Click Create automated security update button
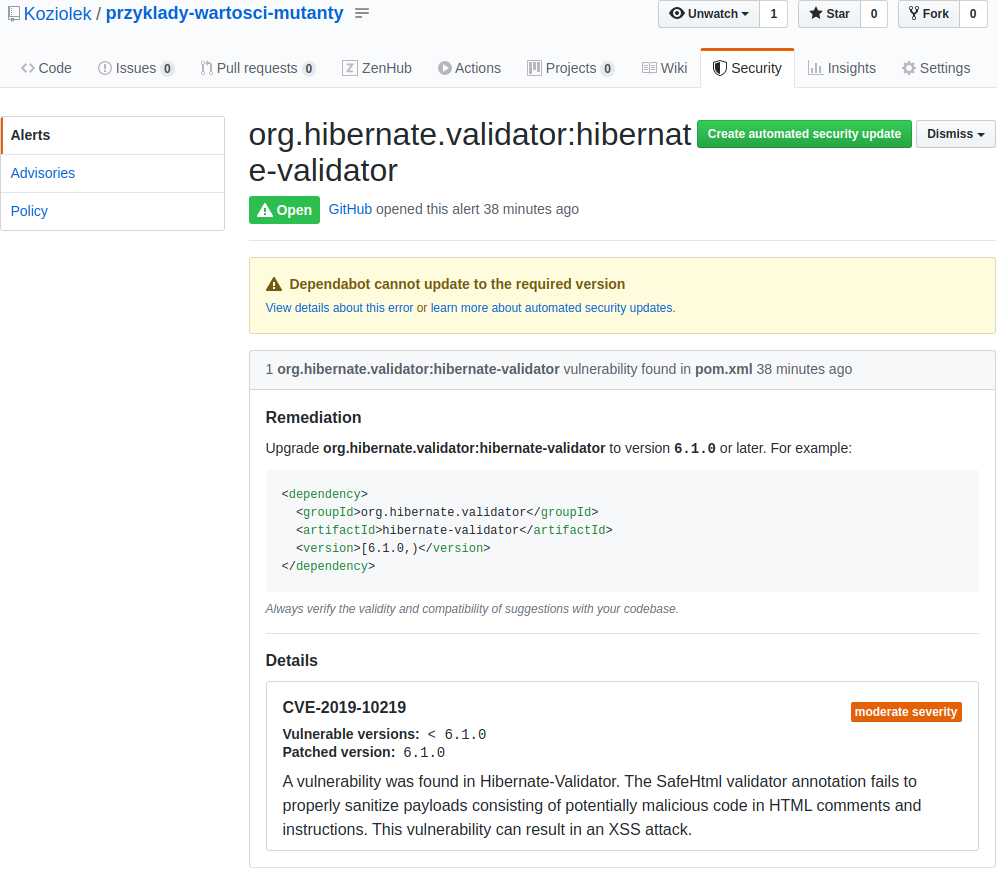 pyautogui.click(x=804, y=134)
